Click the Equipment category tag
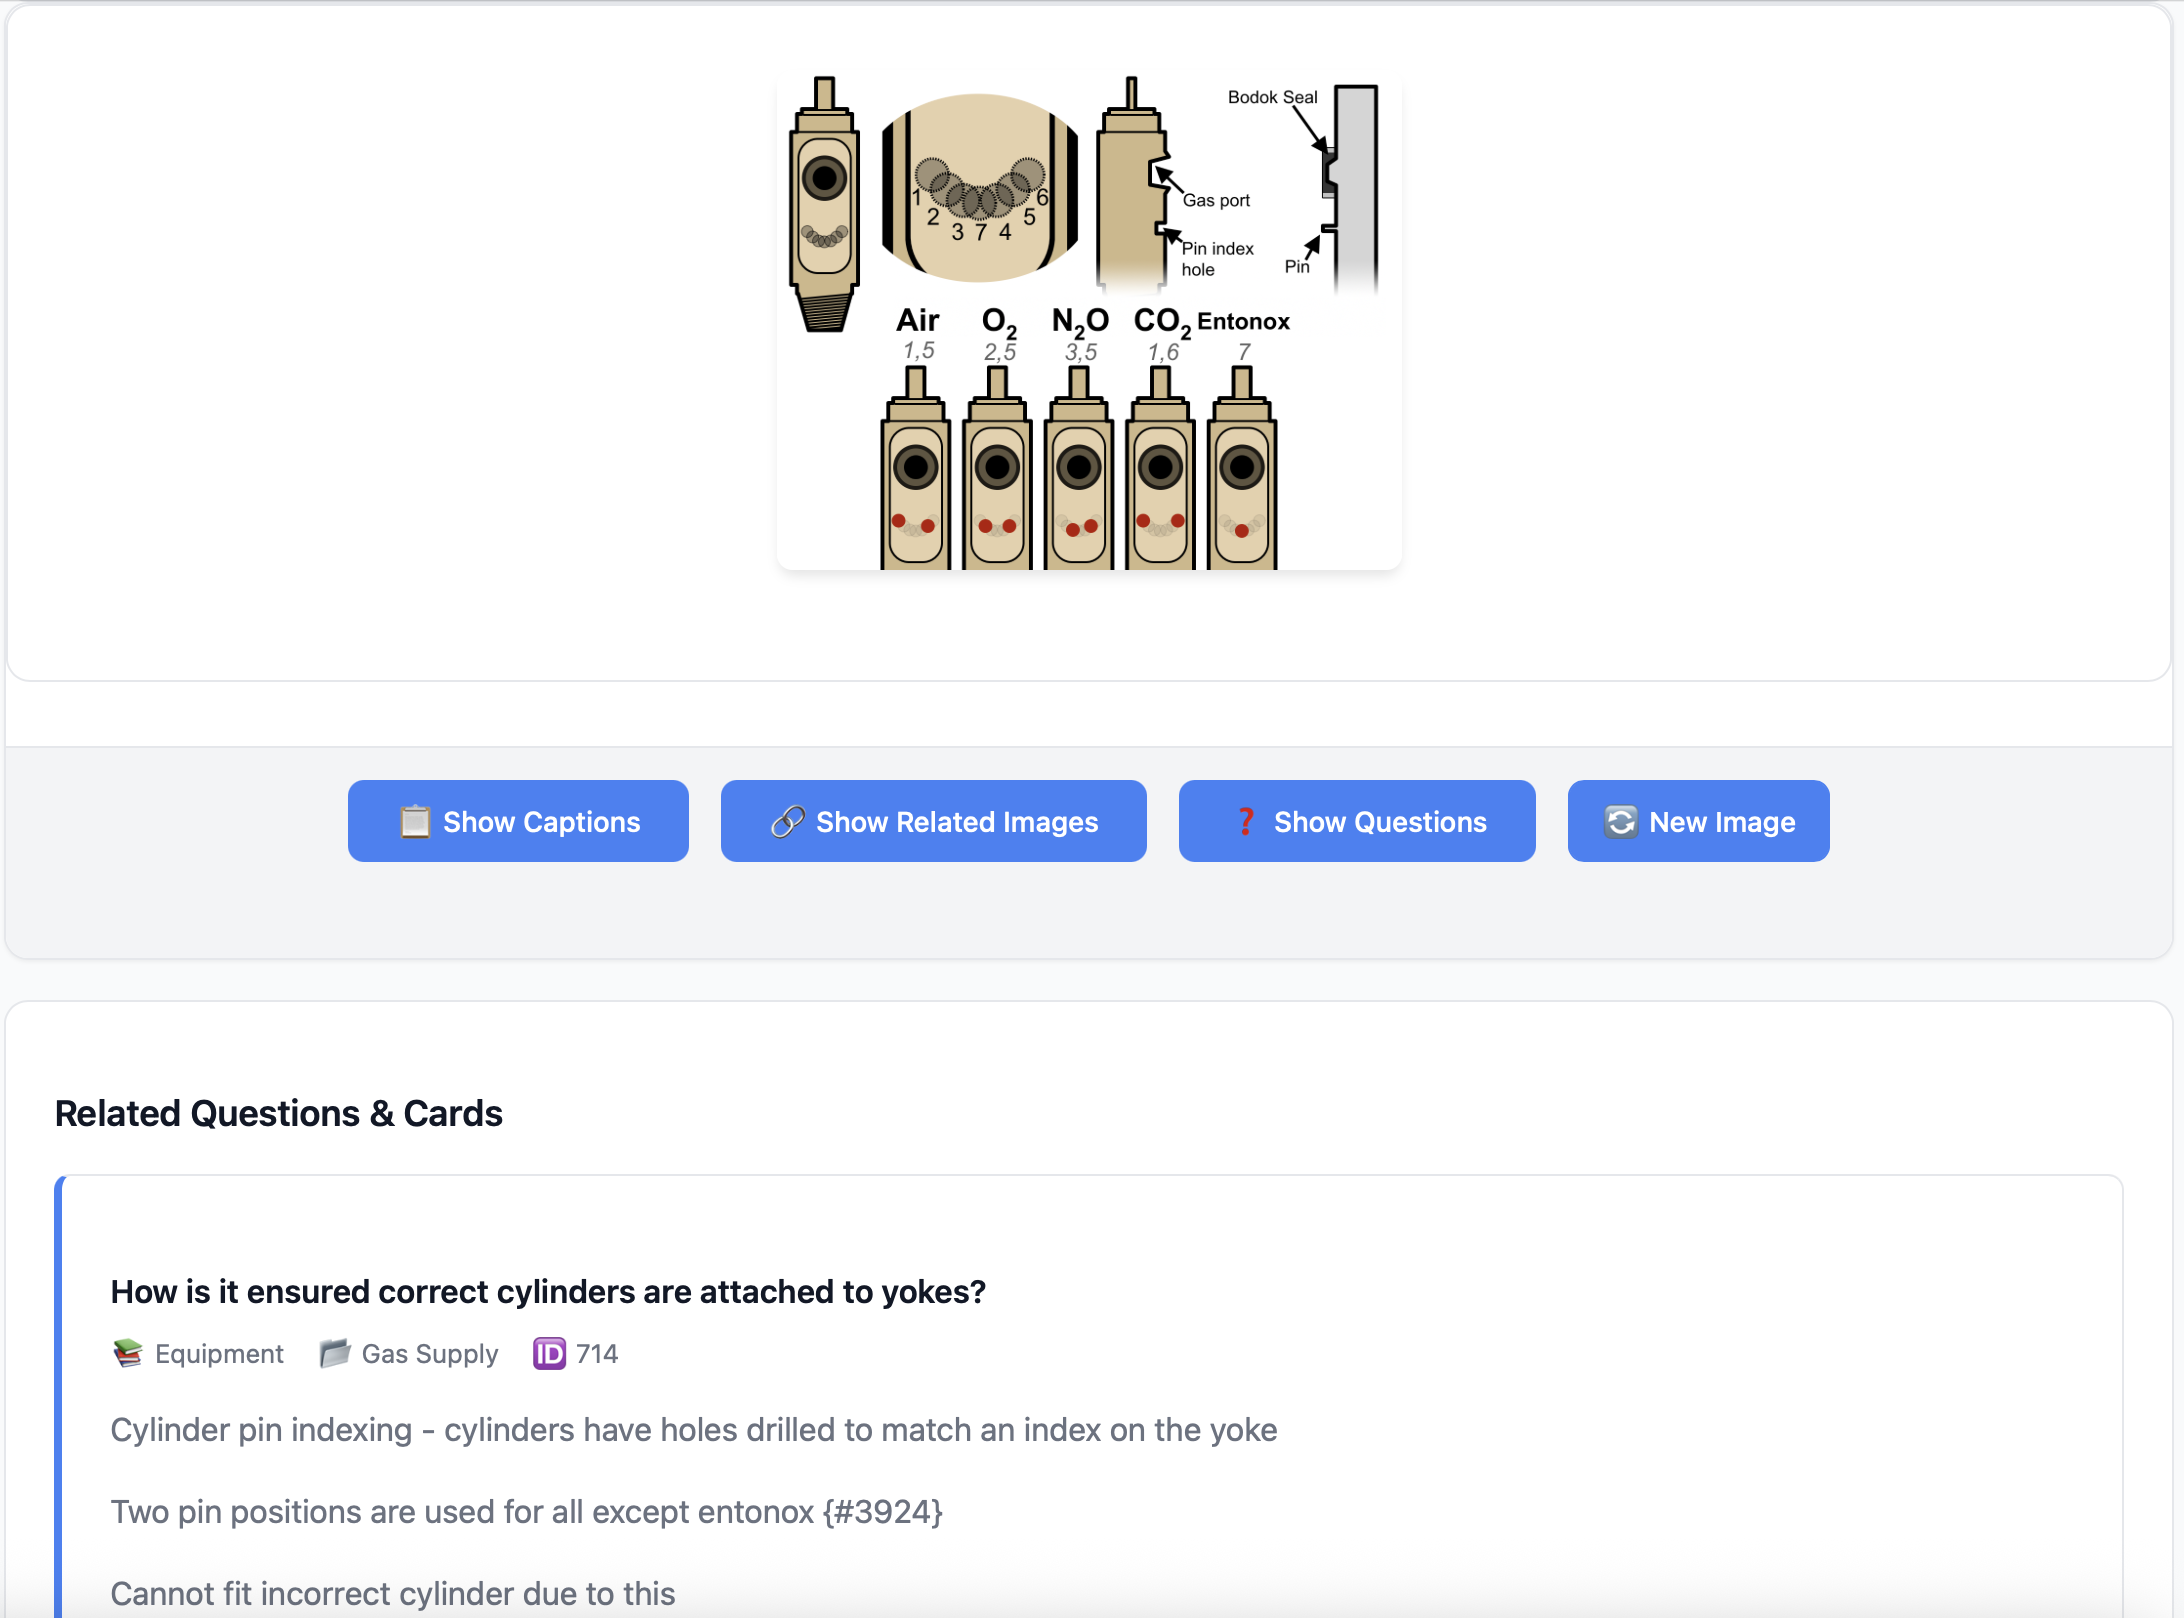The image size is (2184, 1618). point(218,1353)
